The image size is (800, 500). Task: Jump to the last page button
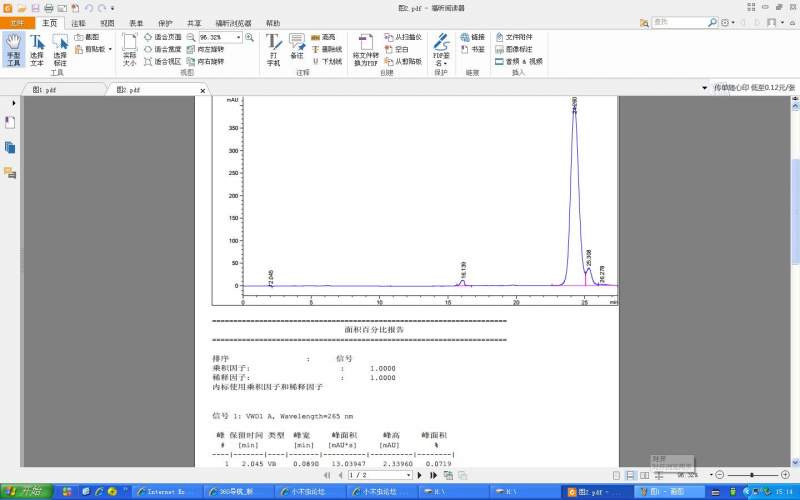(433, 475)
